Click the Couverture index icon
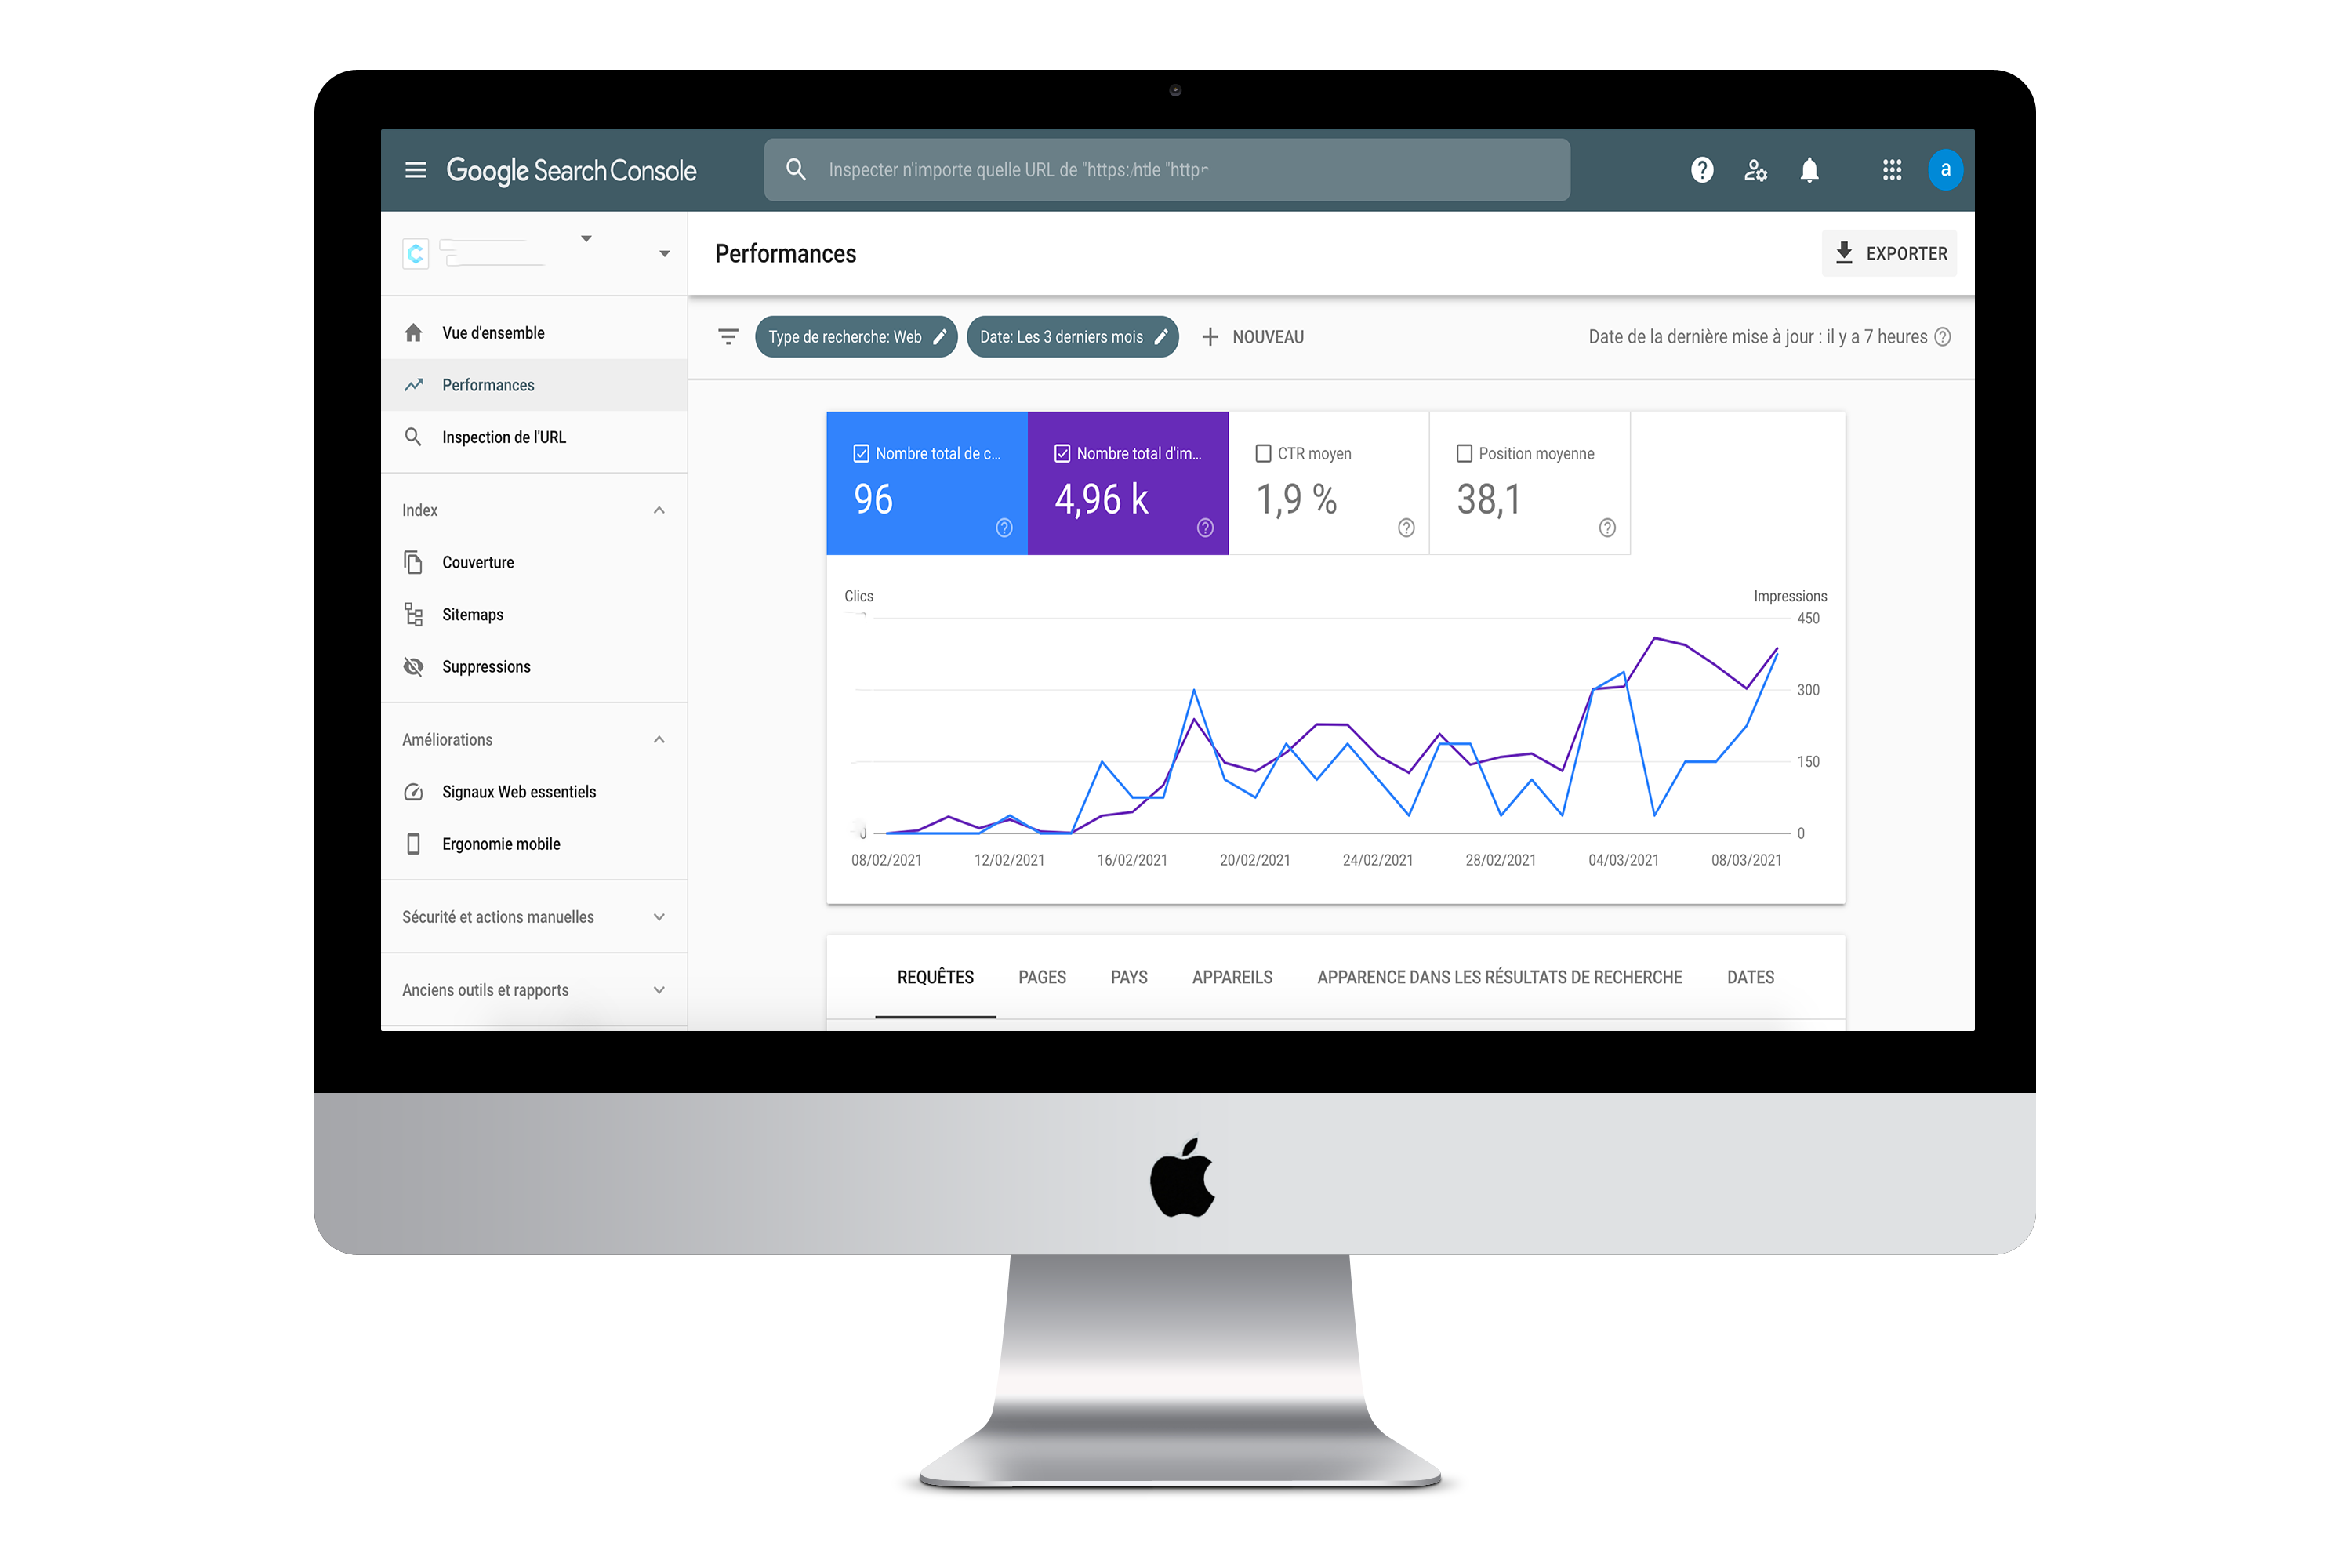 point(413,562)
